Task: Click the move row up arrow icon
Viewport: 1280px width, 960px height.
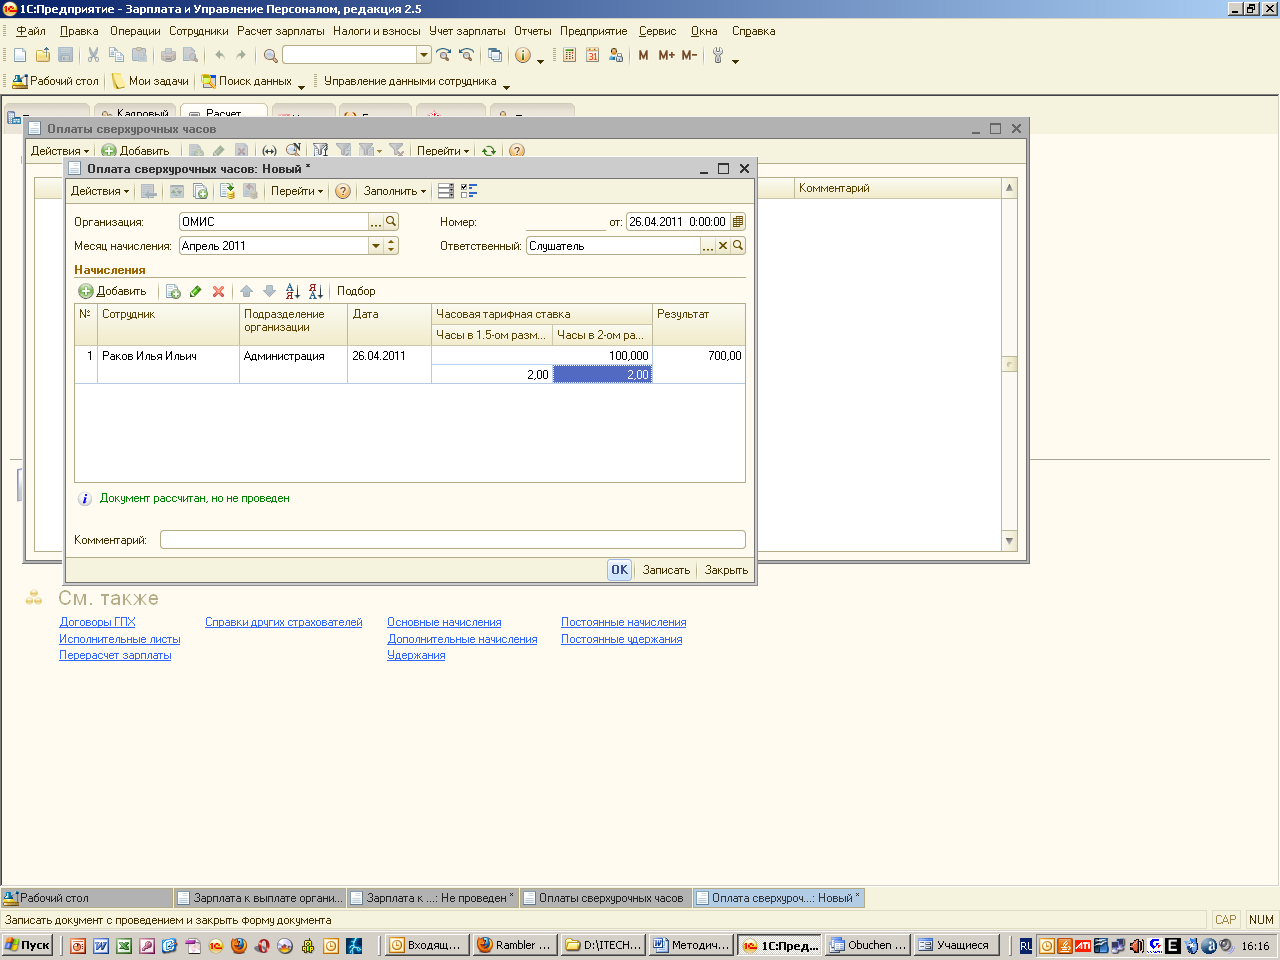Action: click(x=246, y=291)
